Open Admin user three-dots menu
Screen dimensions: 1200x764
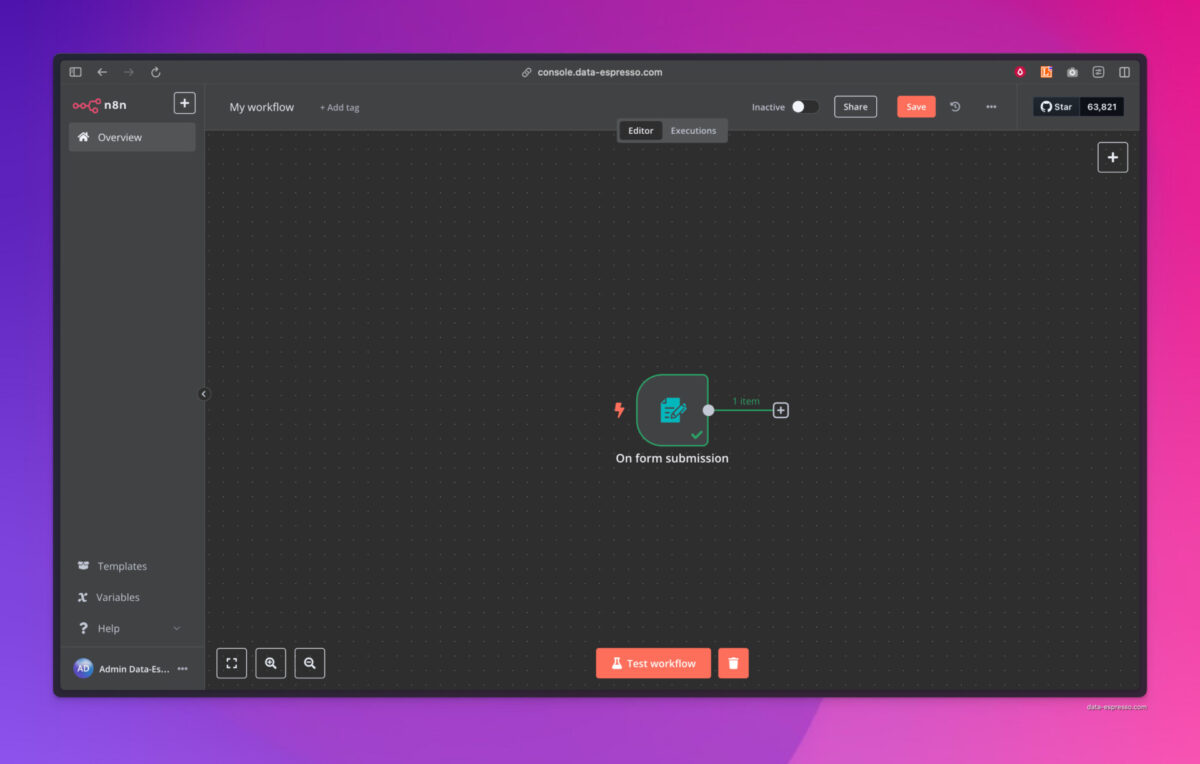click(x=182, y=669)
